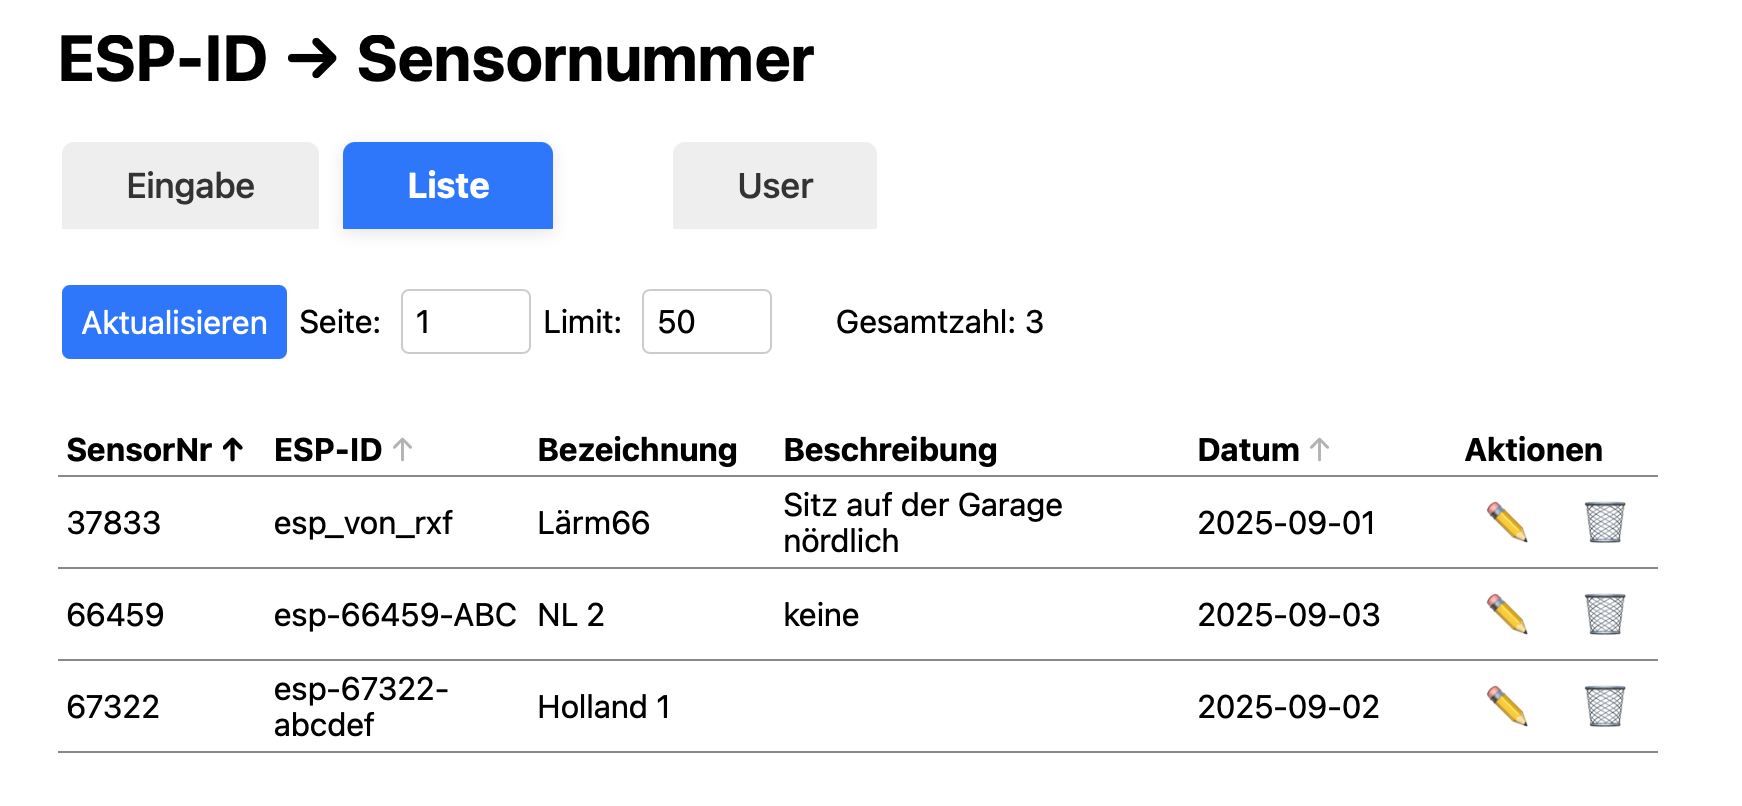Focus the Seite page number field
The width and height of the screenshot is (1742, 806).
466,322
